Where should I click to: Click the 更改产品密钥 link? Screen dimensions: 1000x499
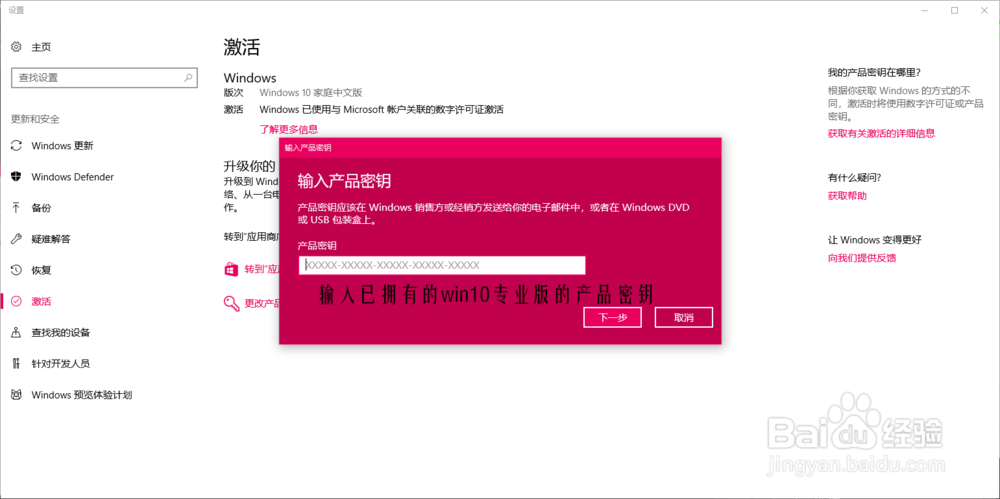click(262, 302)
